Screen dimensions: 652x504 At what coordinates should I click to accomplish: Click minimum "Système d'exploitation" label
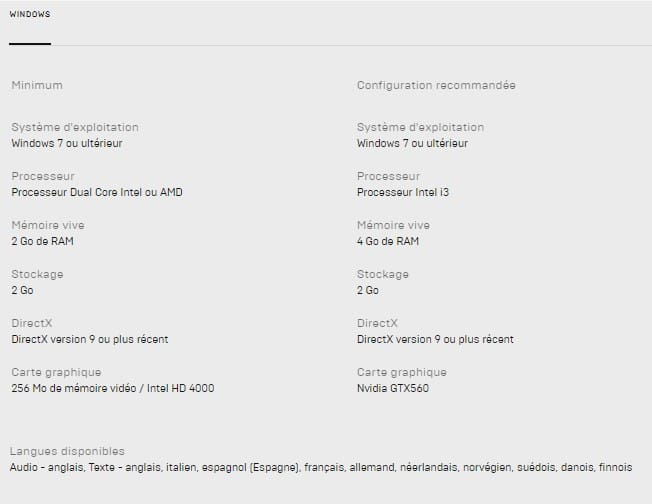(x=75, y=128)
